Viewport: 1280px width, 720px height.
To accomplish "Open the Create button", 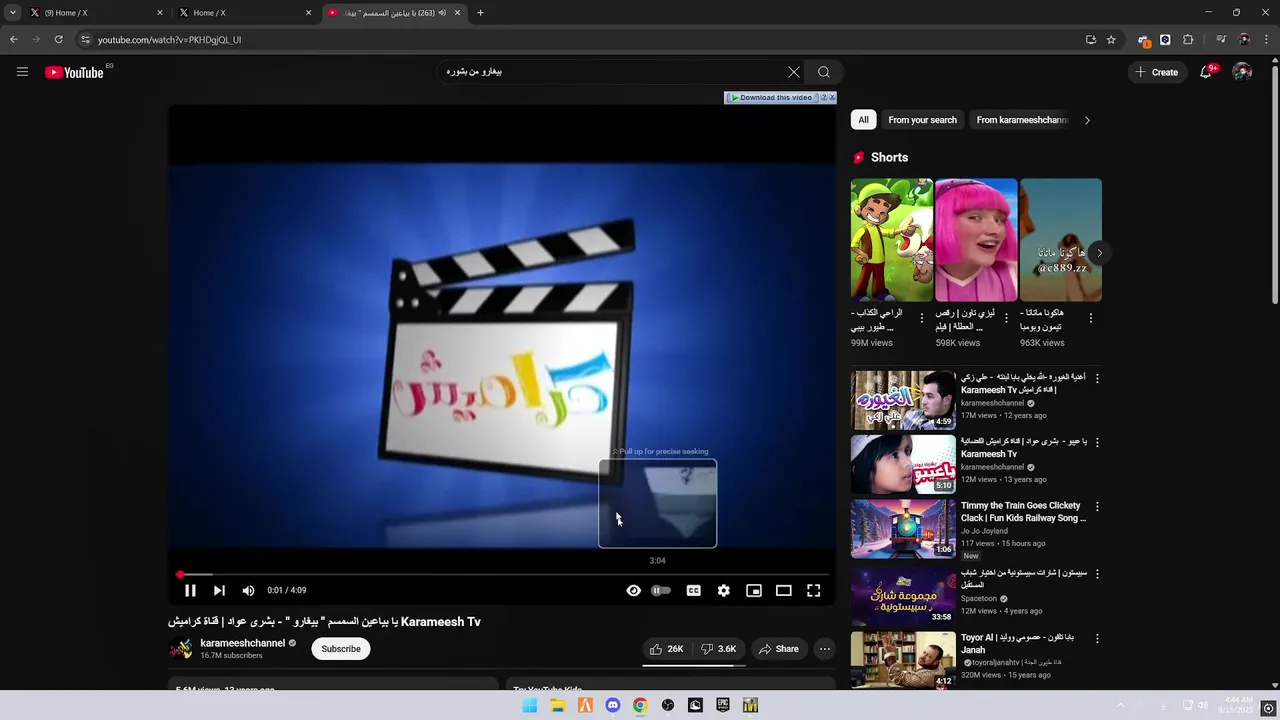I will click(x=1157, y=72).
